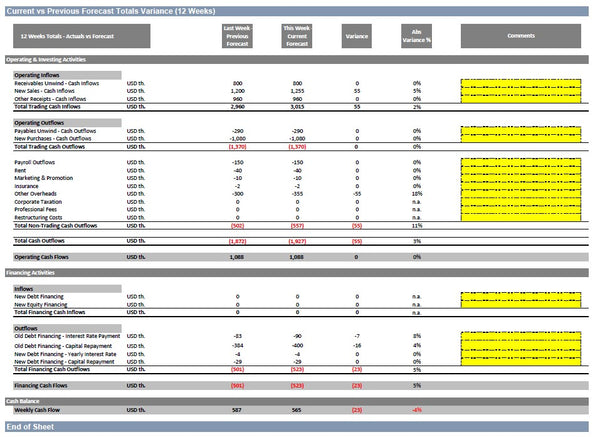The image size is (600, 437).
Task: Click the yellow comment cell for Receivables Unwind
Action: pos(521,83)
